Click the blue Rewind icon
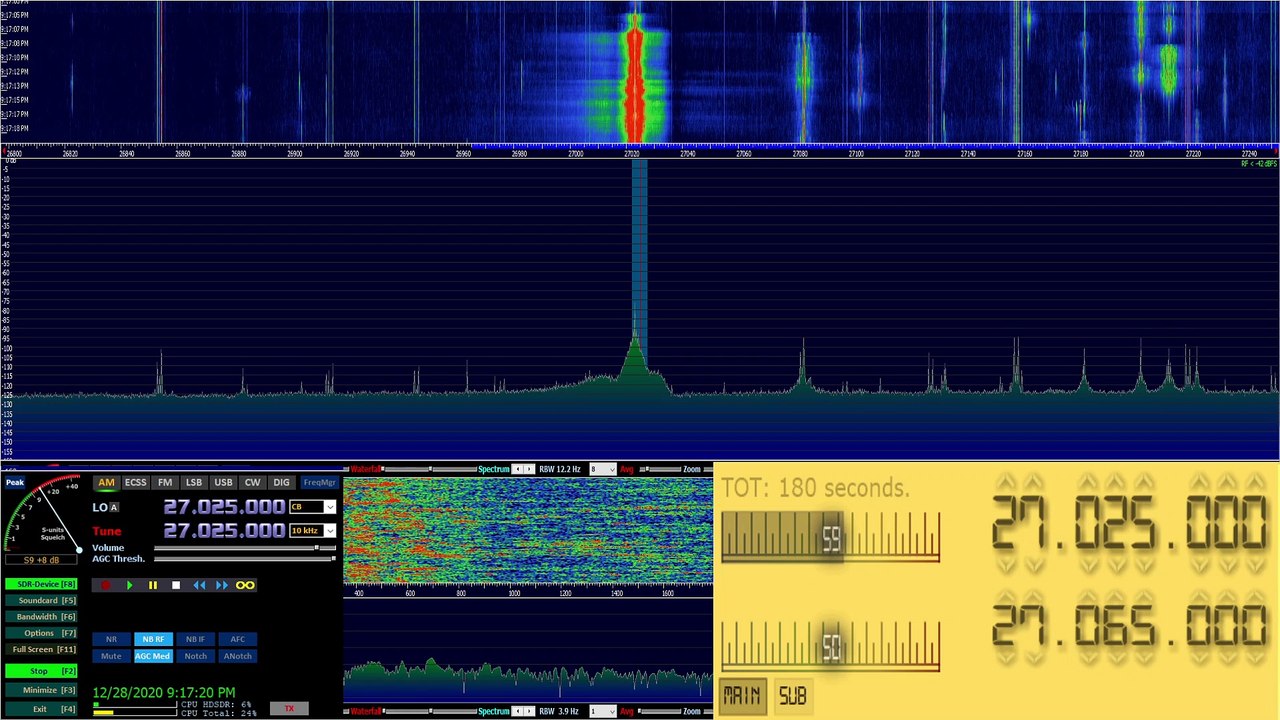 199,585
